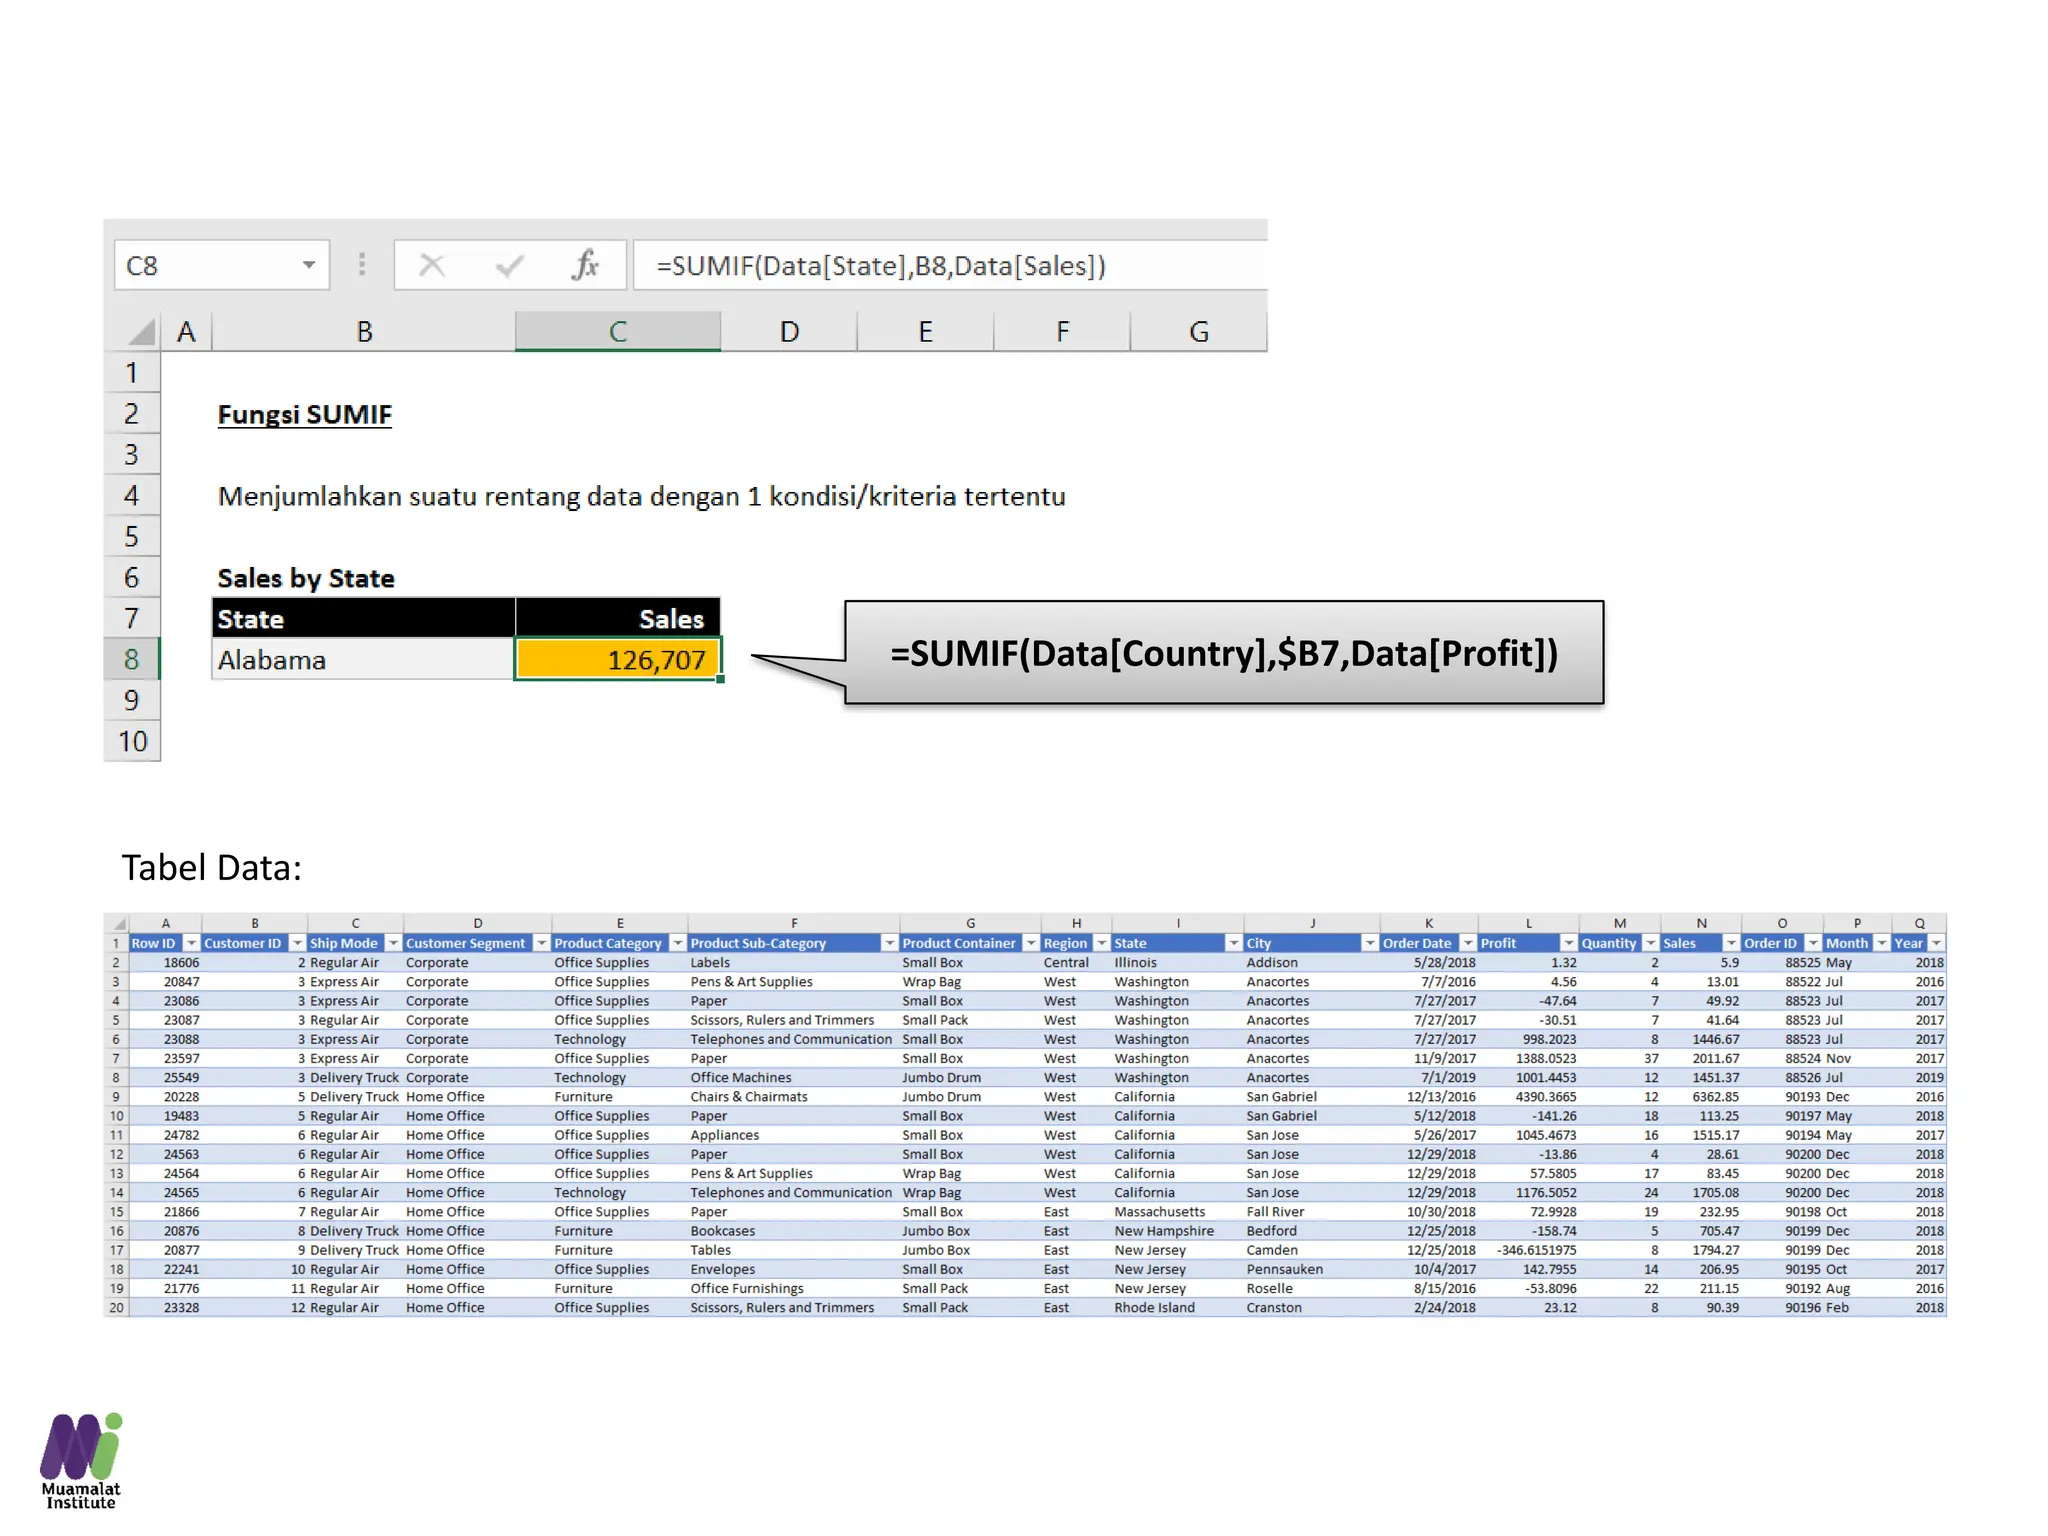Screen dimensions: 2048x1536
Task: Expand the Name Box dropdown arrow
Action: point(309,265)
